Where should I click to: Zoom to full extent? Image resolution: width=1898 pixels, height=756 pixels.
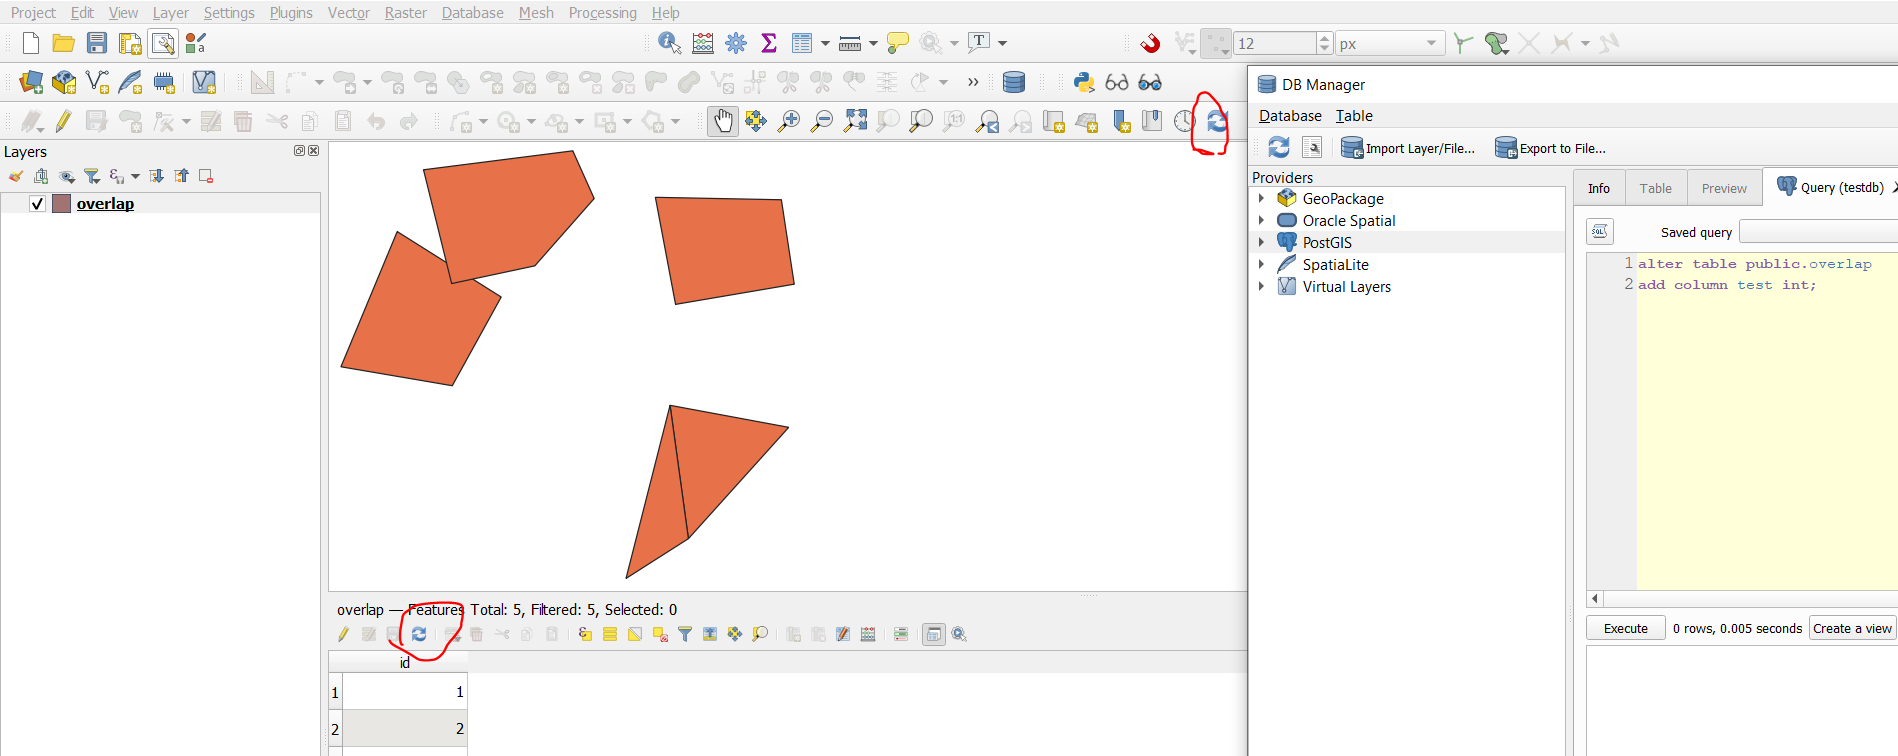855,121
